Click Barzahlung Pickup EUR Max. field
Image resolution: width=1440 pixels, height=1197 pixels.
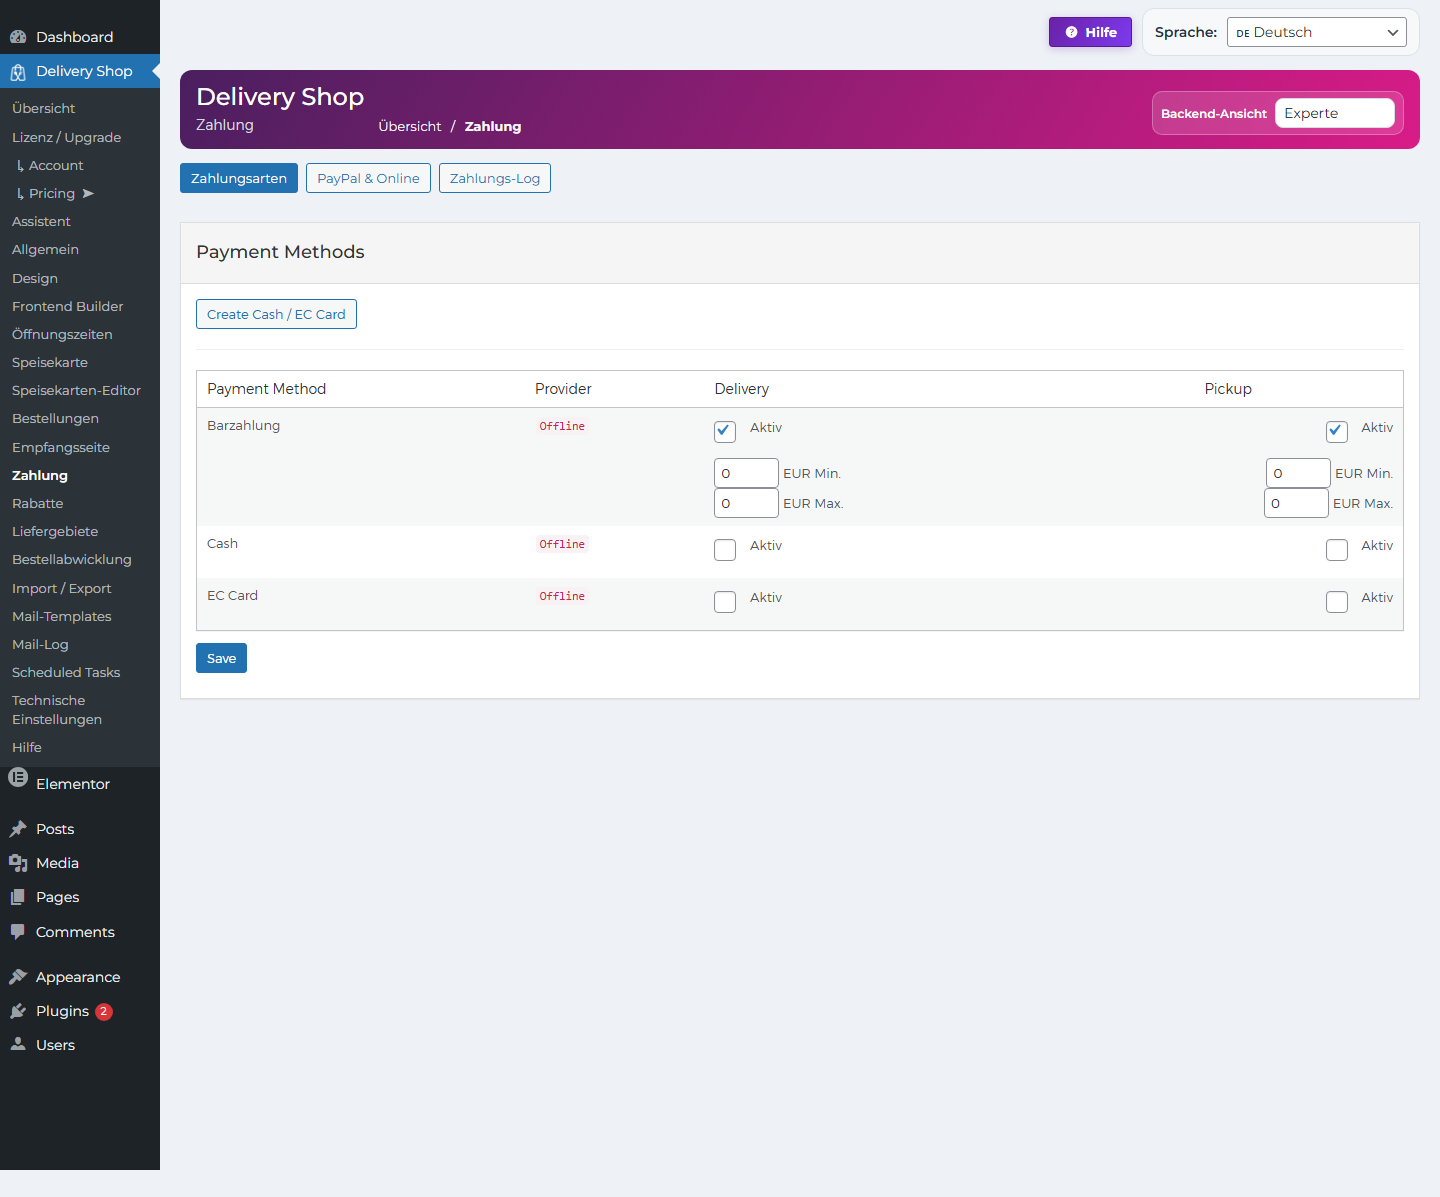[x=1296, y=503]
